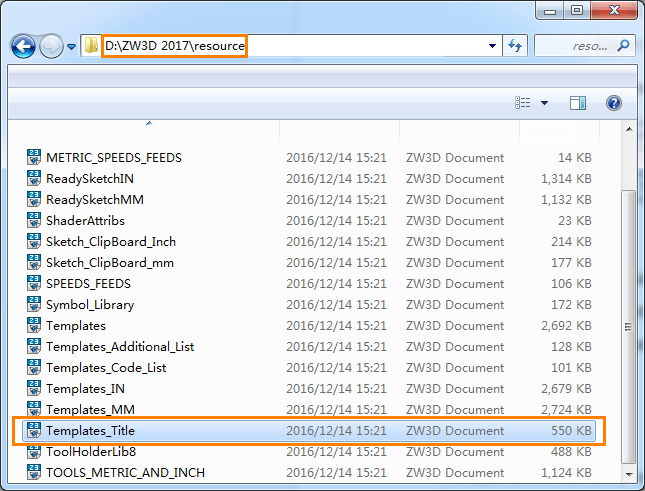Click the Templates_Additional_List file icon
Screen dimensions: 645x491
click(34, 346)
